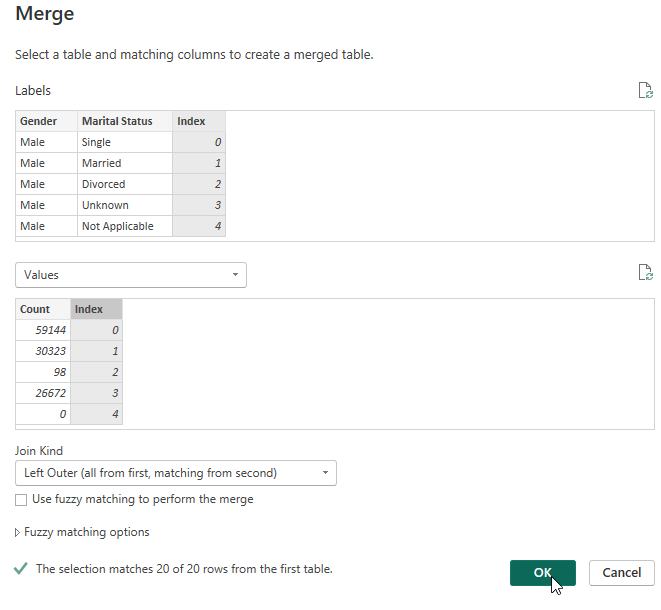Enable fuzzy matching checkbox
661x610 pixels.
point(22,499)
